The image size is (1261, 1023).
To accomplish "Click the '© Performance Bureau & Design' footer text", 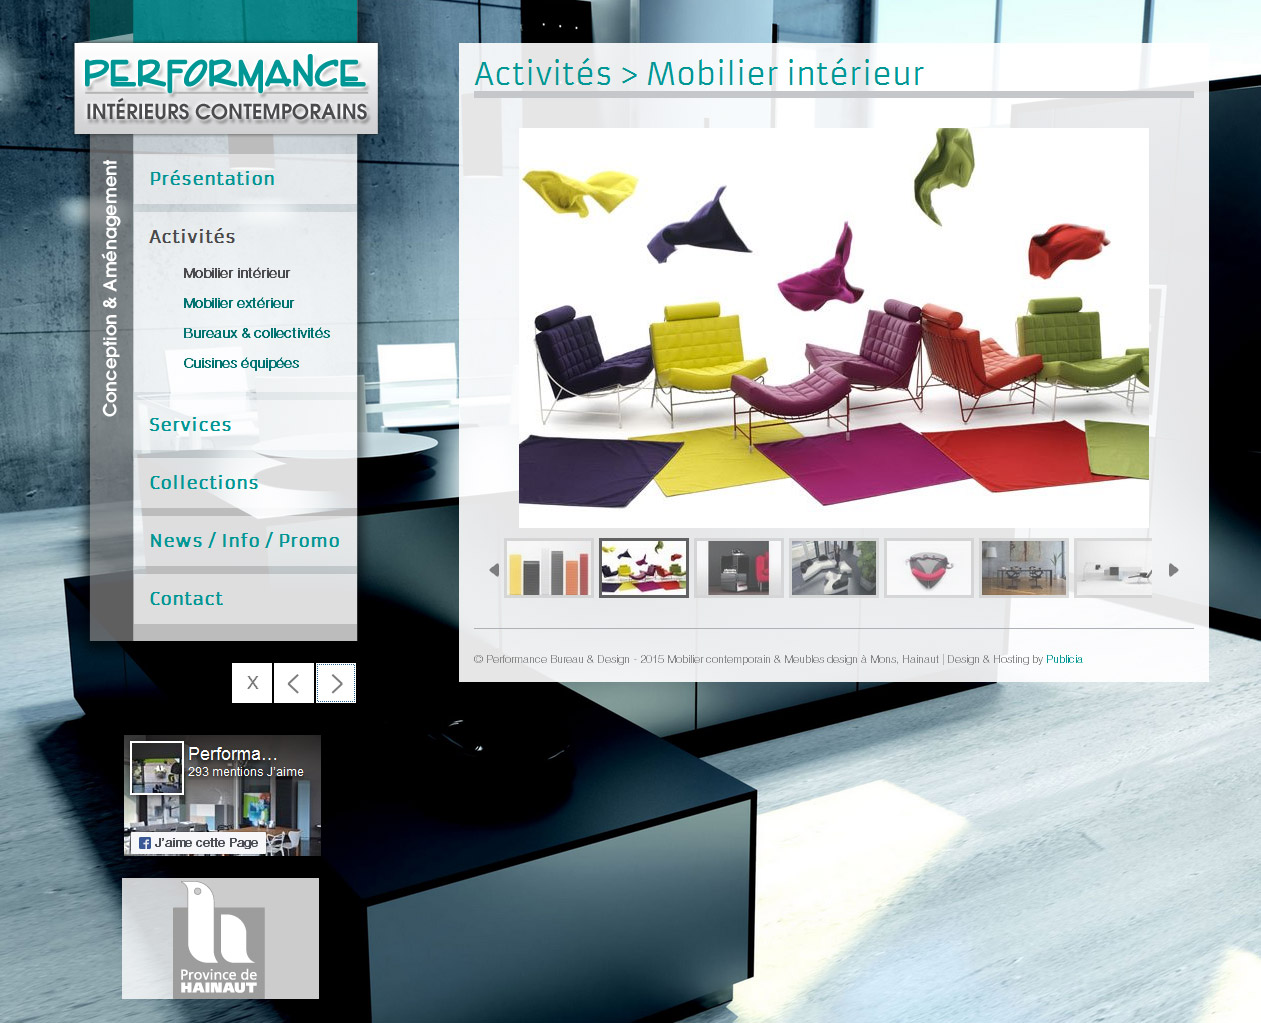I will click(x=552, y=659).
